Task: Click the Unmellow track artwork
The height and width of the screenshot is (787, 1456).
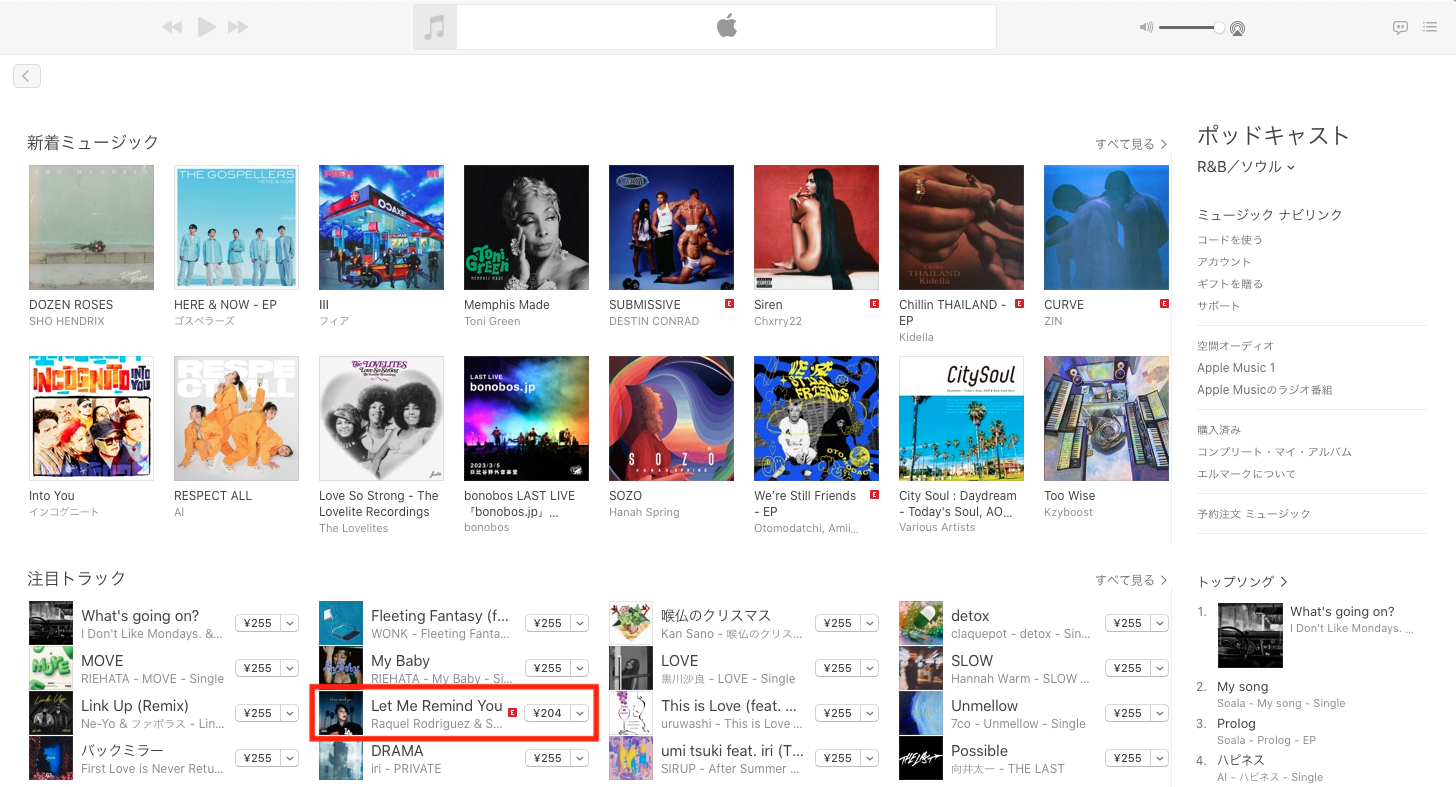Action: (x=921, y=713)
